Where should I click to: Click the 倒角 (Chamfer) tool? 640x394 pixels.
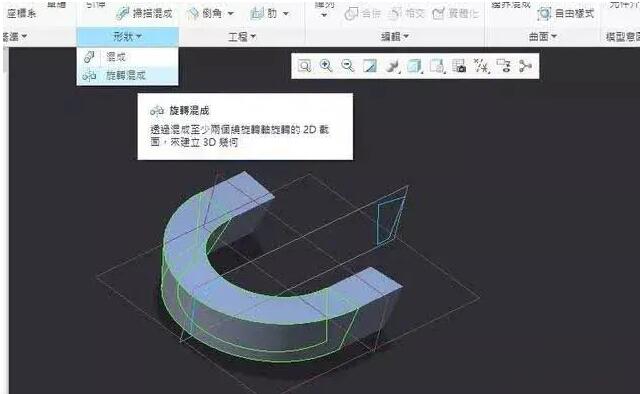point(205,13)
